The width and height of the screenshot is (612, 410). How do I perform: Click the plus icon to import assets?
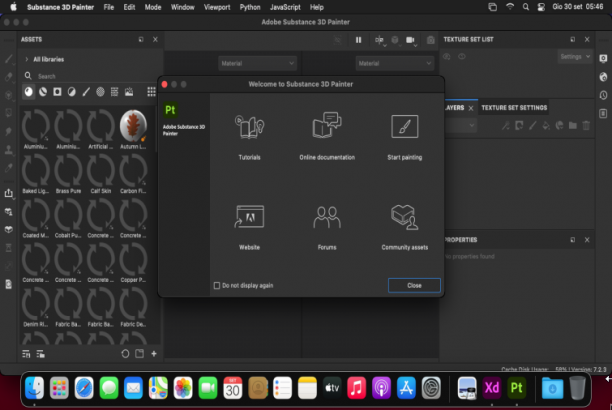pyautogui.click(x=154, y=354)
